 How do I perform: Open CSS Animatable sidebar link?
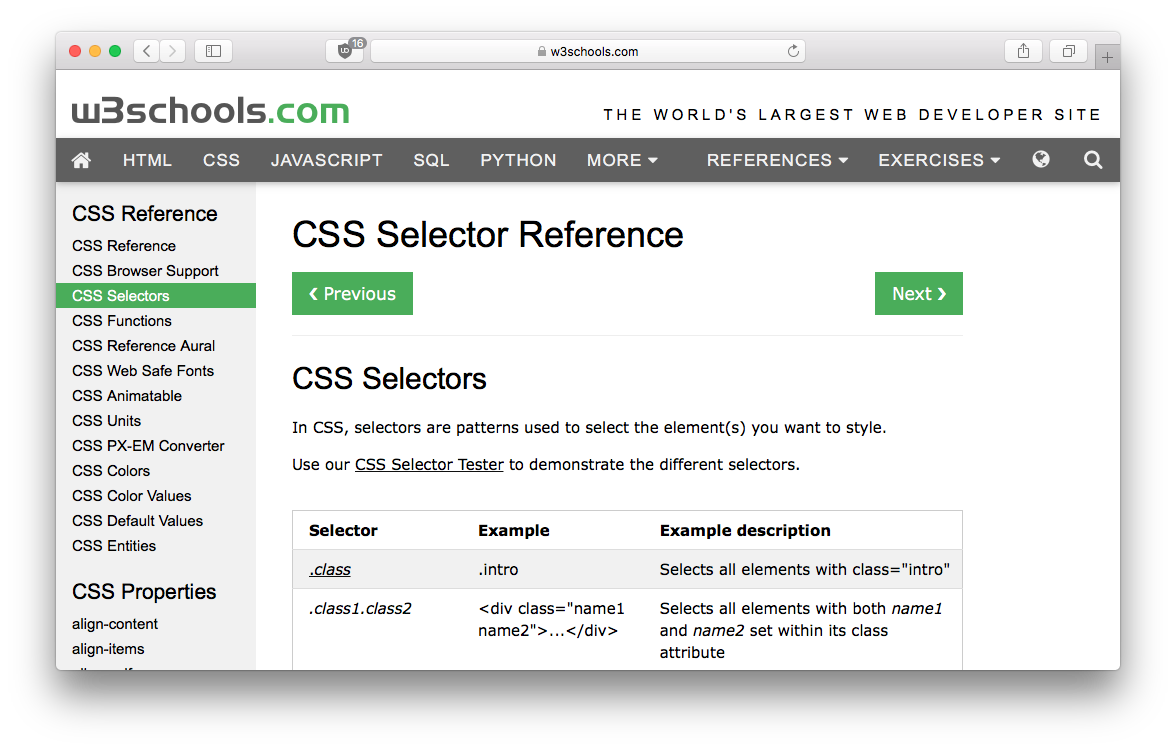click(x=127, y=396)
